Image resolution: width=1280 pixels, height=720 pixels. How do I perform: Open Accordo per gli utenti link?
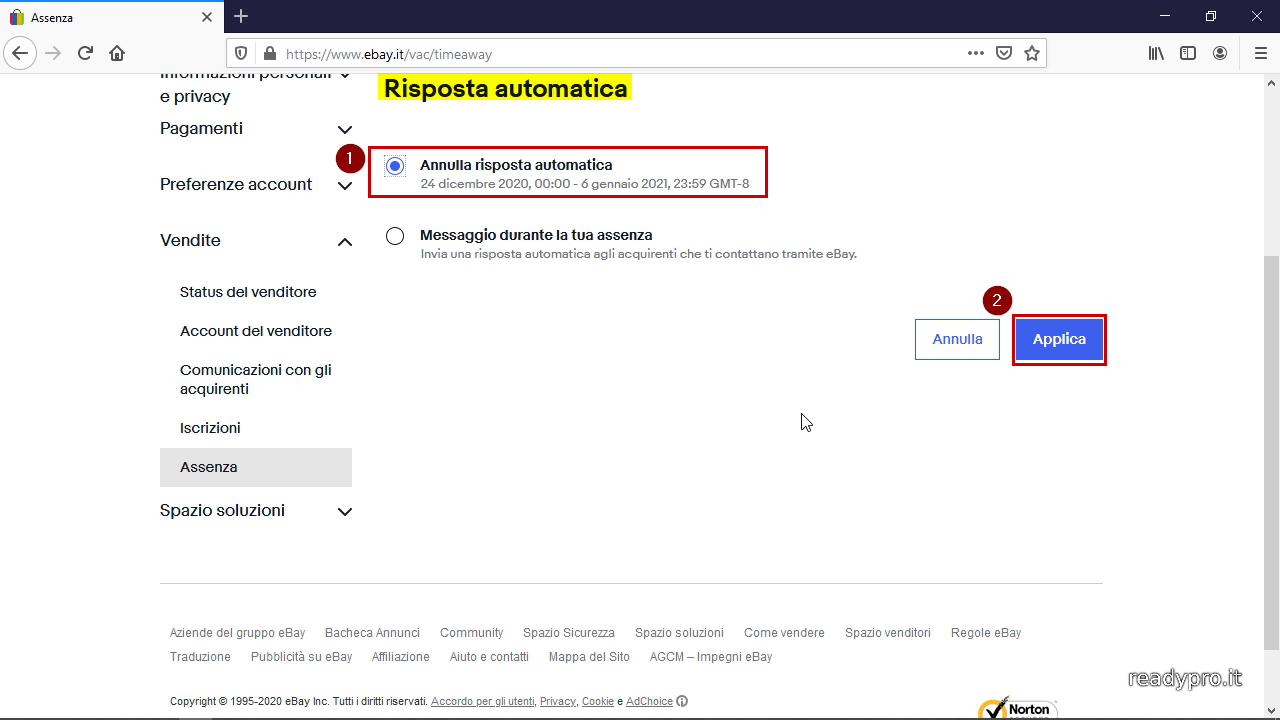tap(483, 702)
